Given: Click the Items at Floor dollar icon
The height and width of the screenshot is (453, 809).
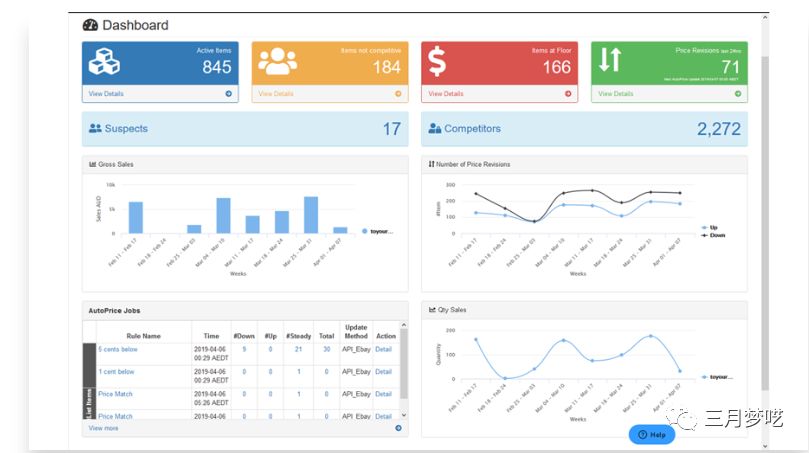Looking at the screenshot, I should point(437,61).
